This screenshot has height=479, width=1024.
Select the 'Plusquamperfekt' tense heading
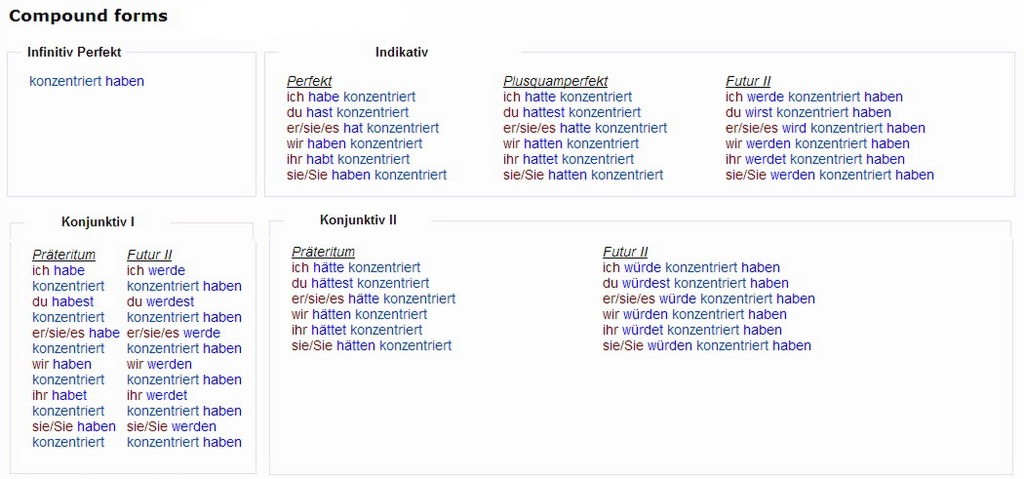click(555, 81)
